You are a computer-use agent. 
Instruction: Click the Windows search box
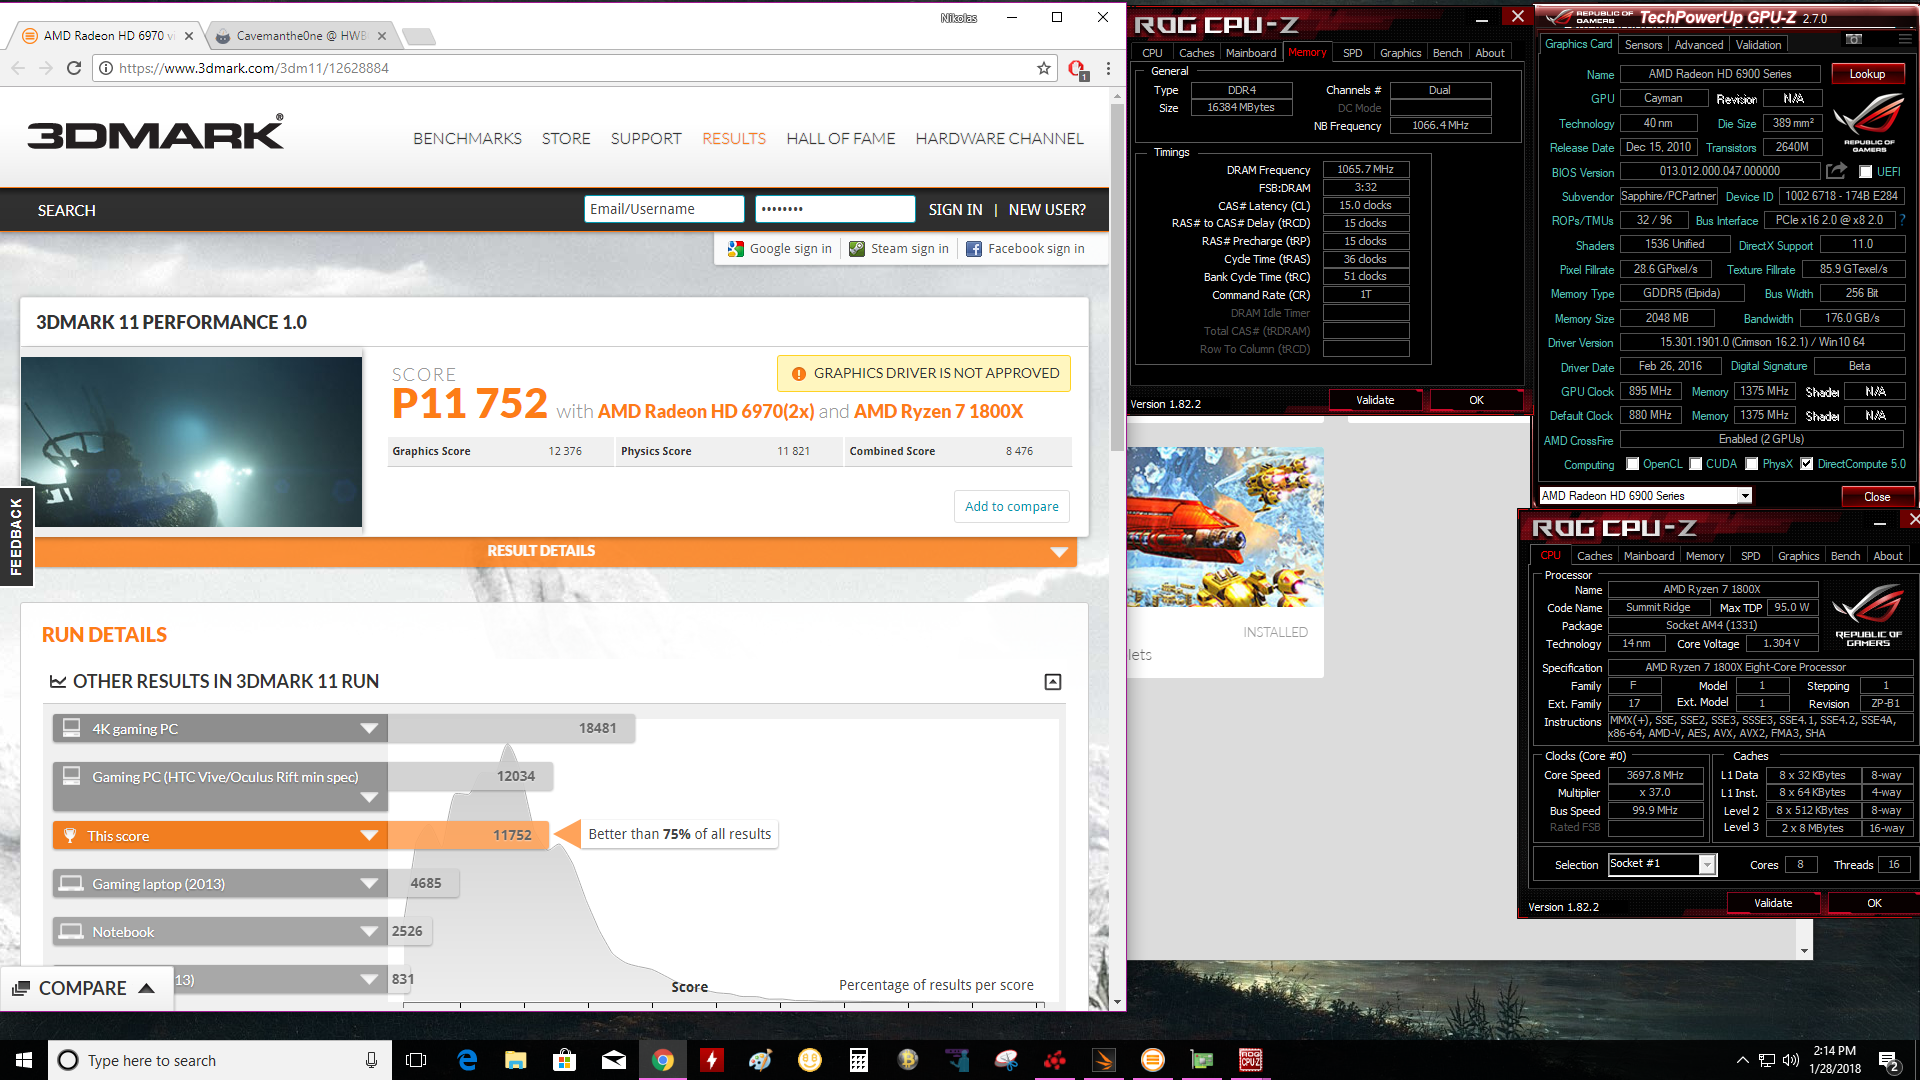click(220, 1060)
